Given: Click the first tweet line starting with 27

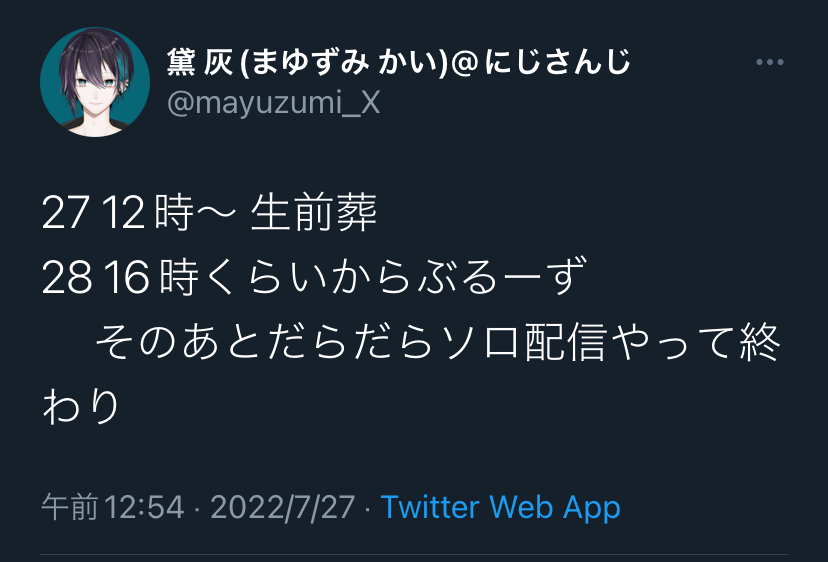Looking at the screenshot, I should tap(210, 213).
